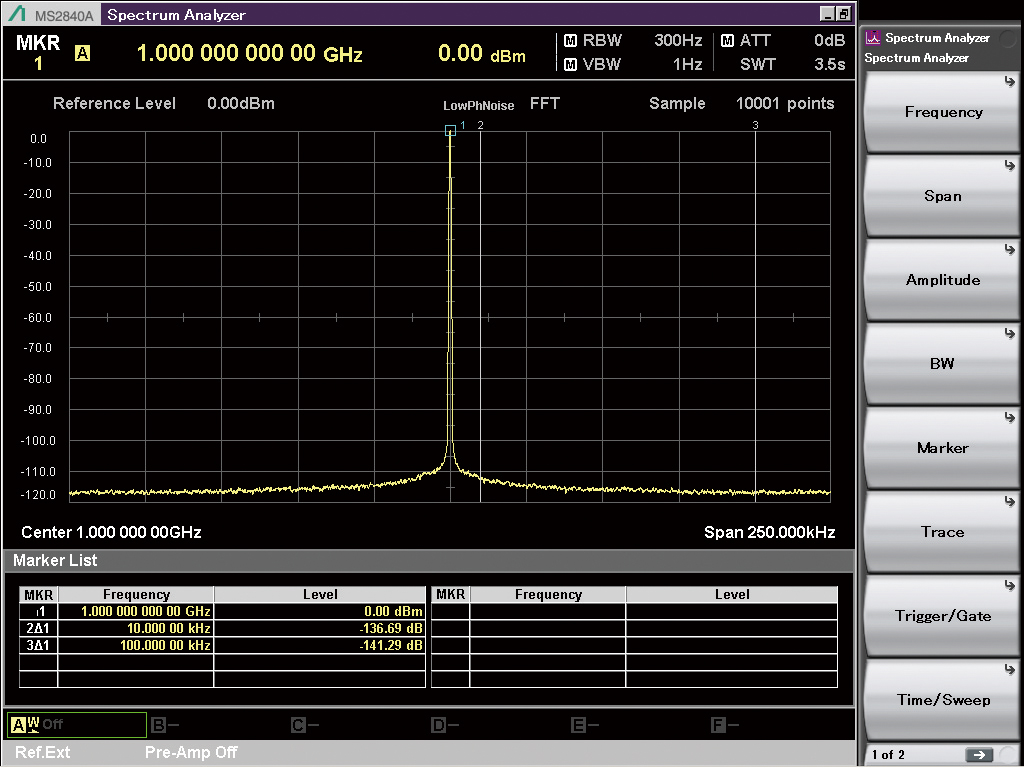Click the VBW value 1Hz
This screenshot has width=1024, height=768.
click(687, 64)
